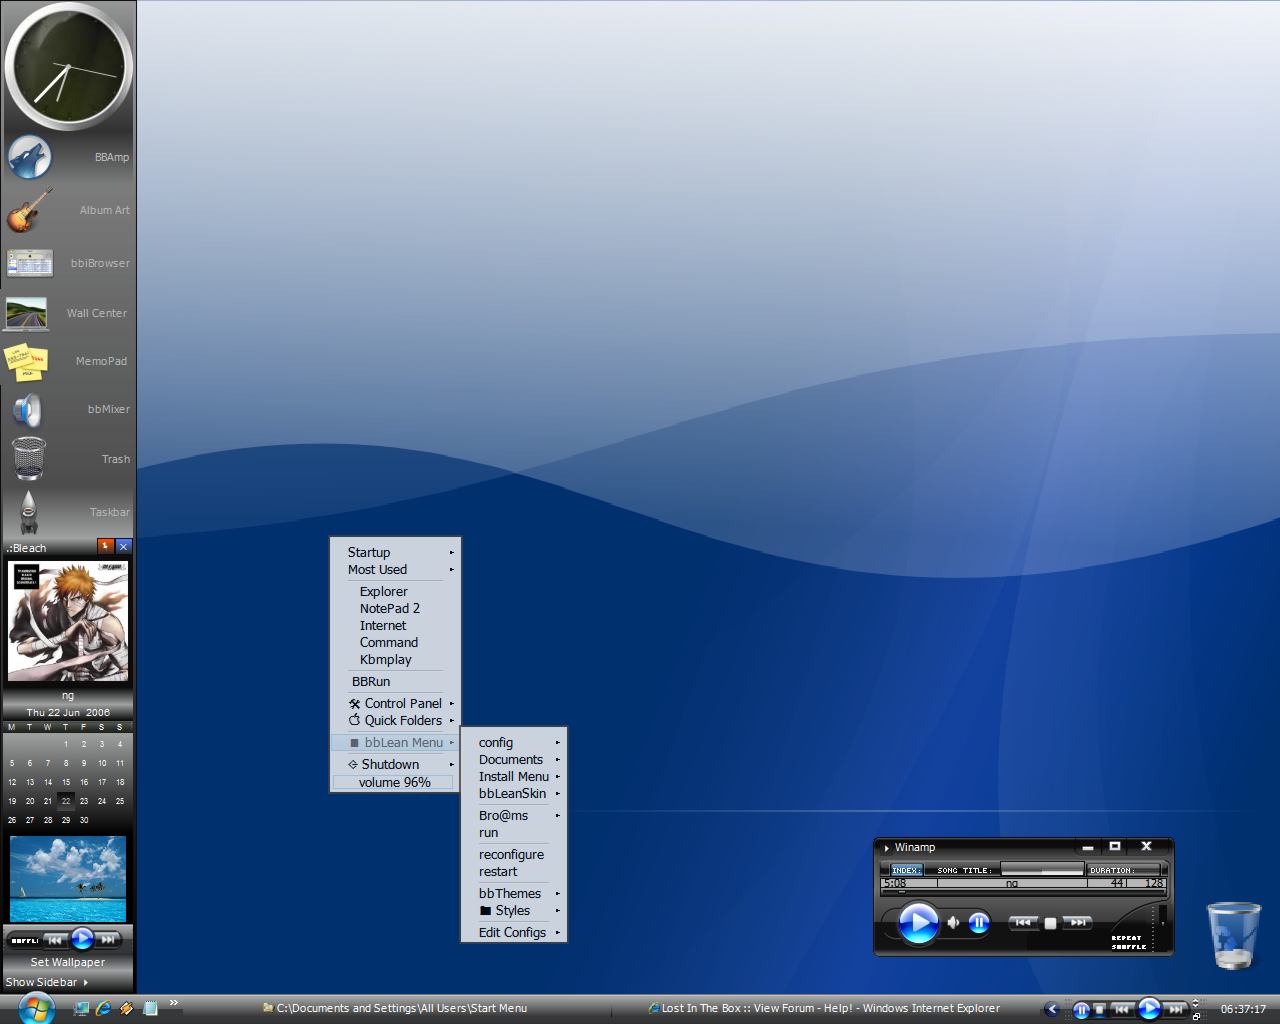Open the bbMixer speaker icon
Viewport: 1280px width, 1024px height.
tap(28, 410)
